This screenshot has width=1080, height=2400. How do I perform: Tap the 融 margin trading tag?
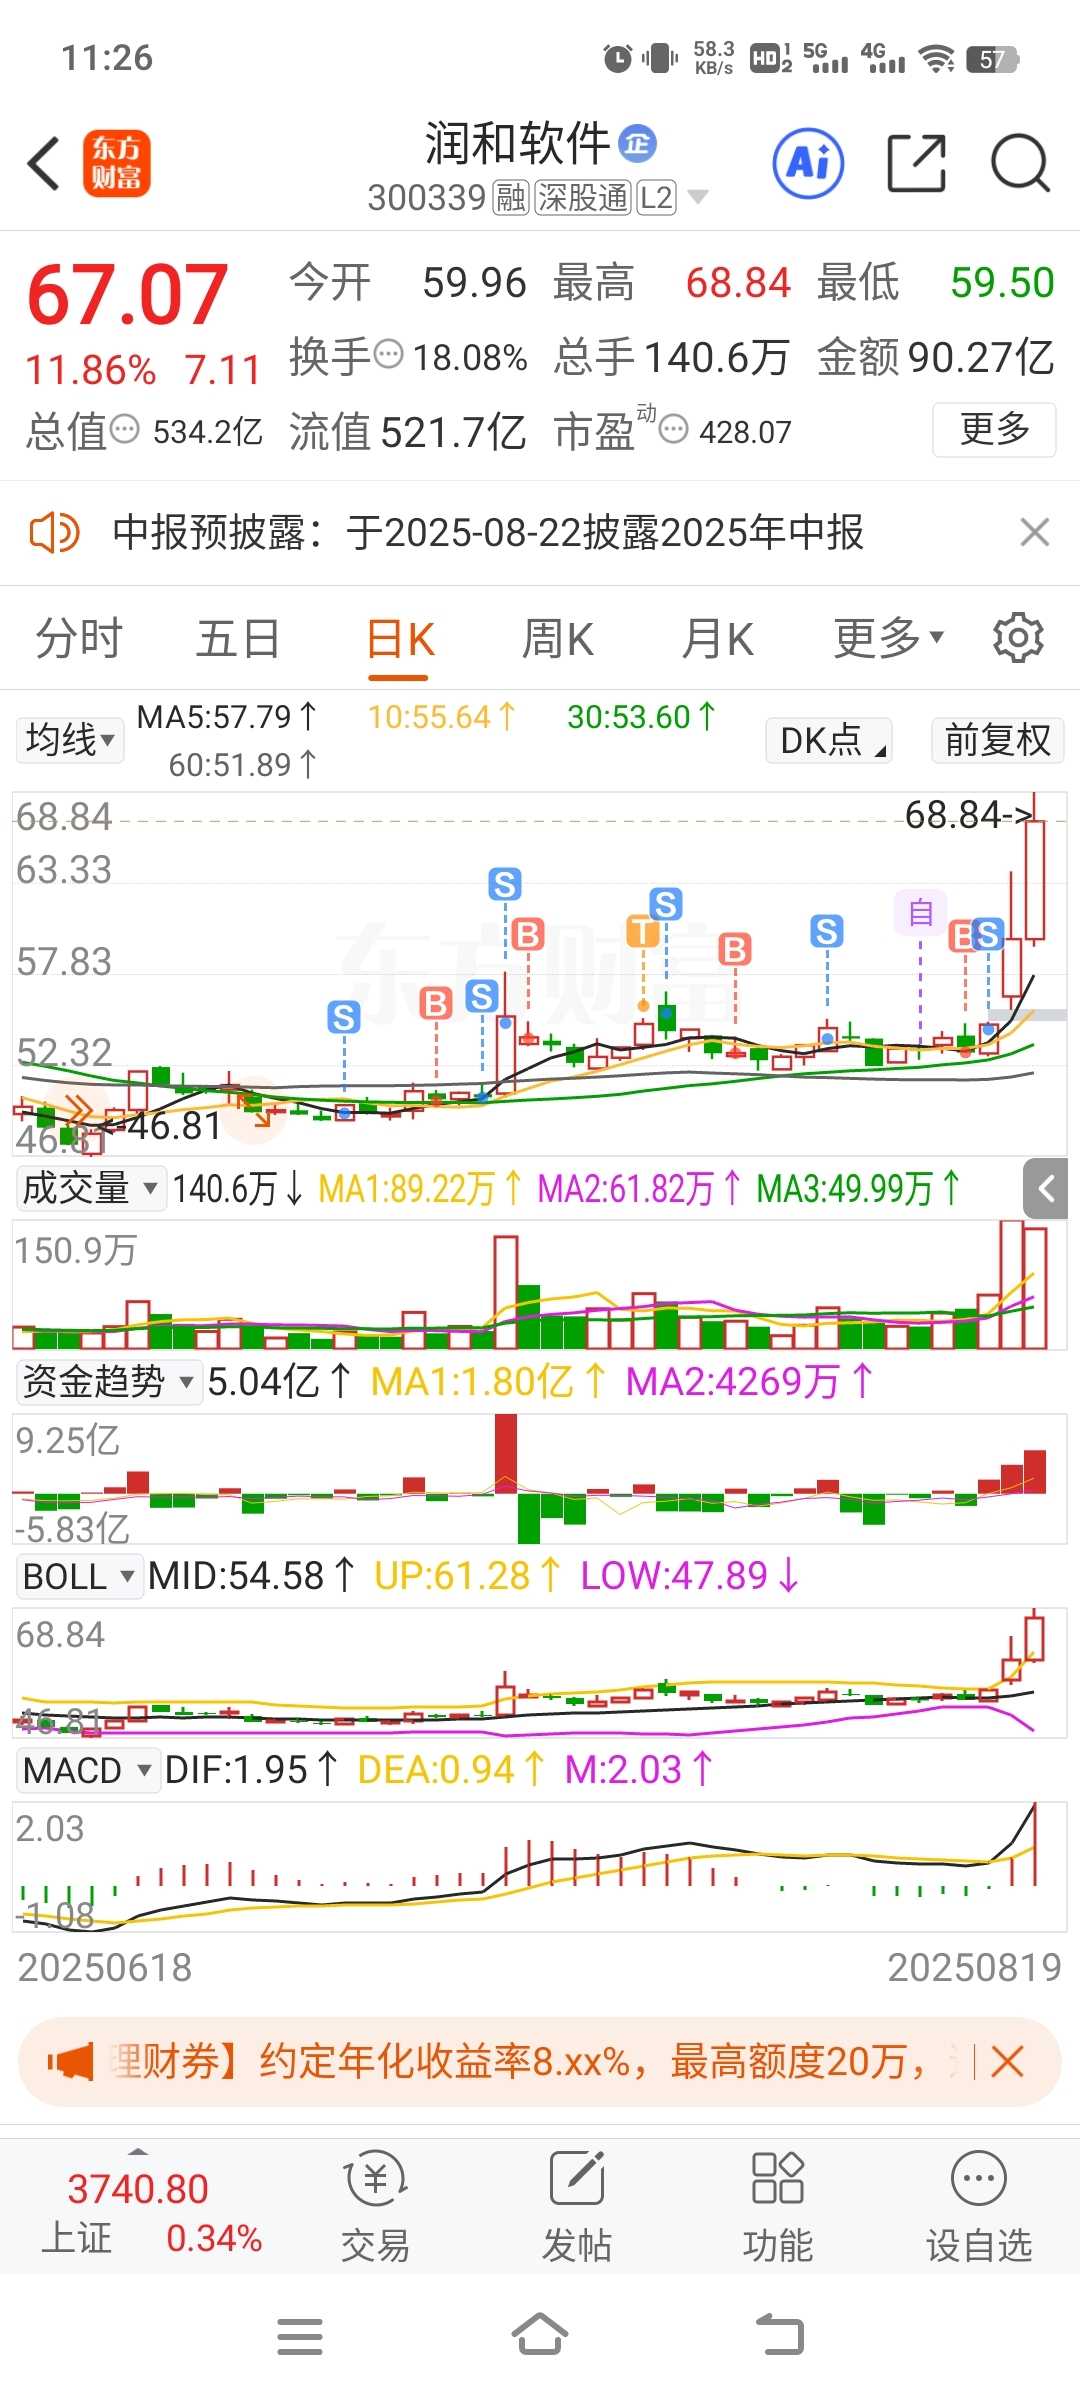coord(510,198)
